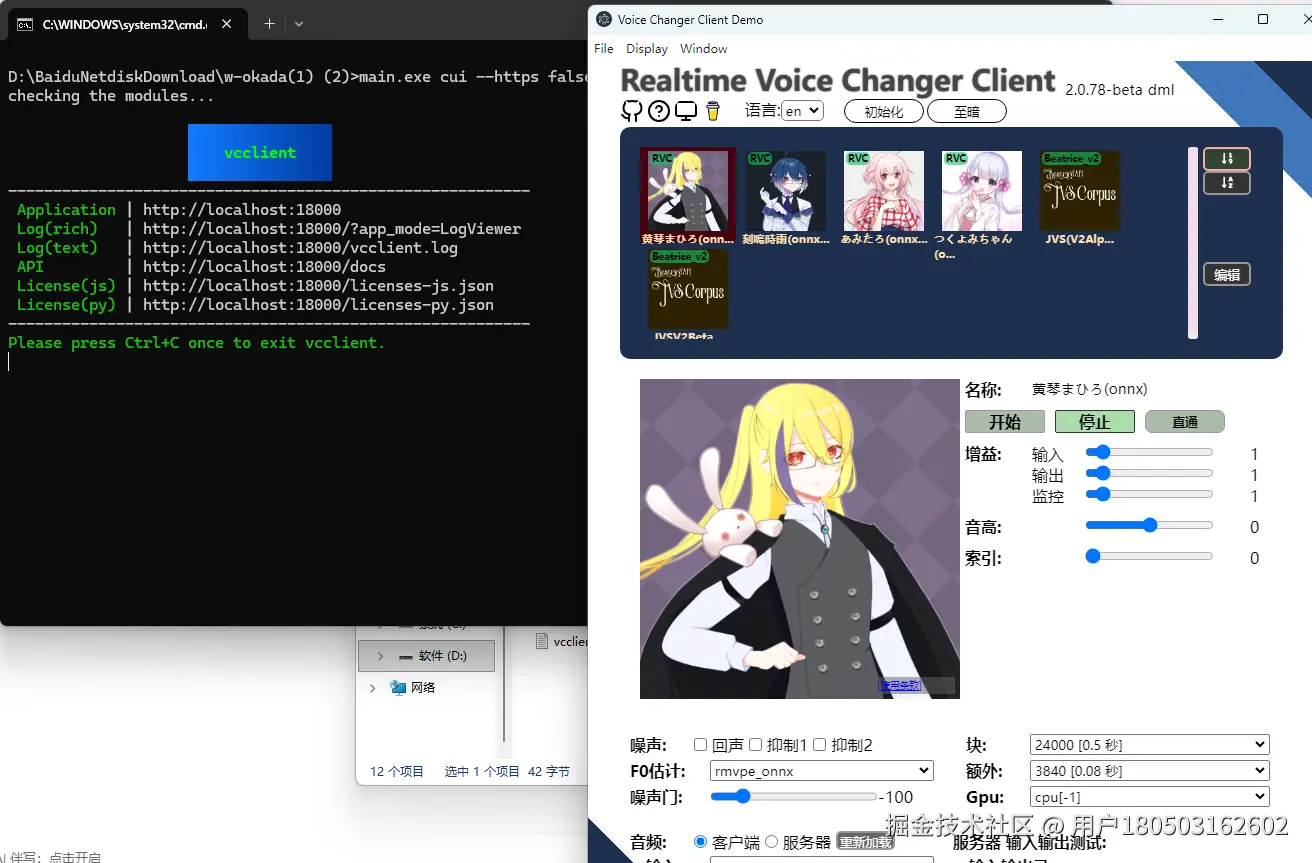Open the terminal tab dropdown chevron

tap(298, 24)
